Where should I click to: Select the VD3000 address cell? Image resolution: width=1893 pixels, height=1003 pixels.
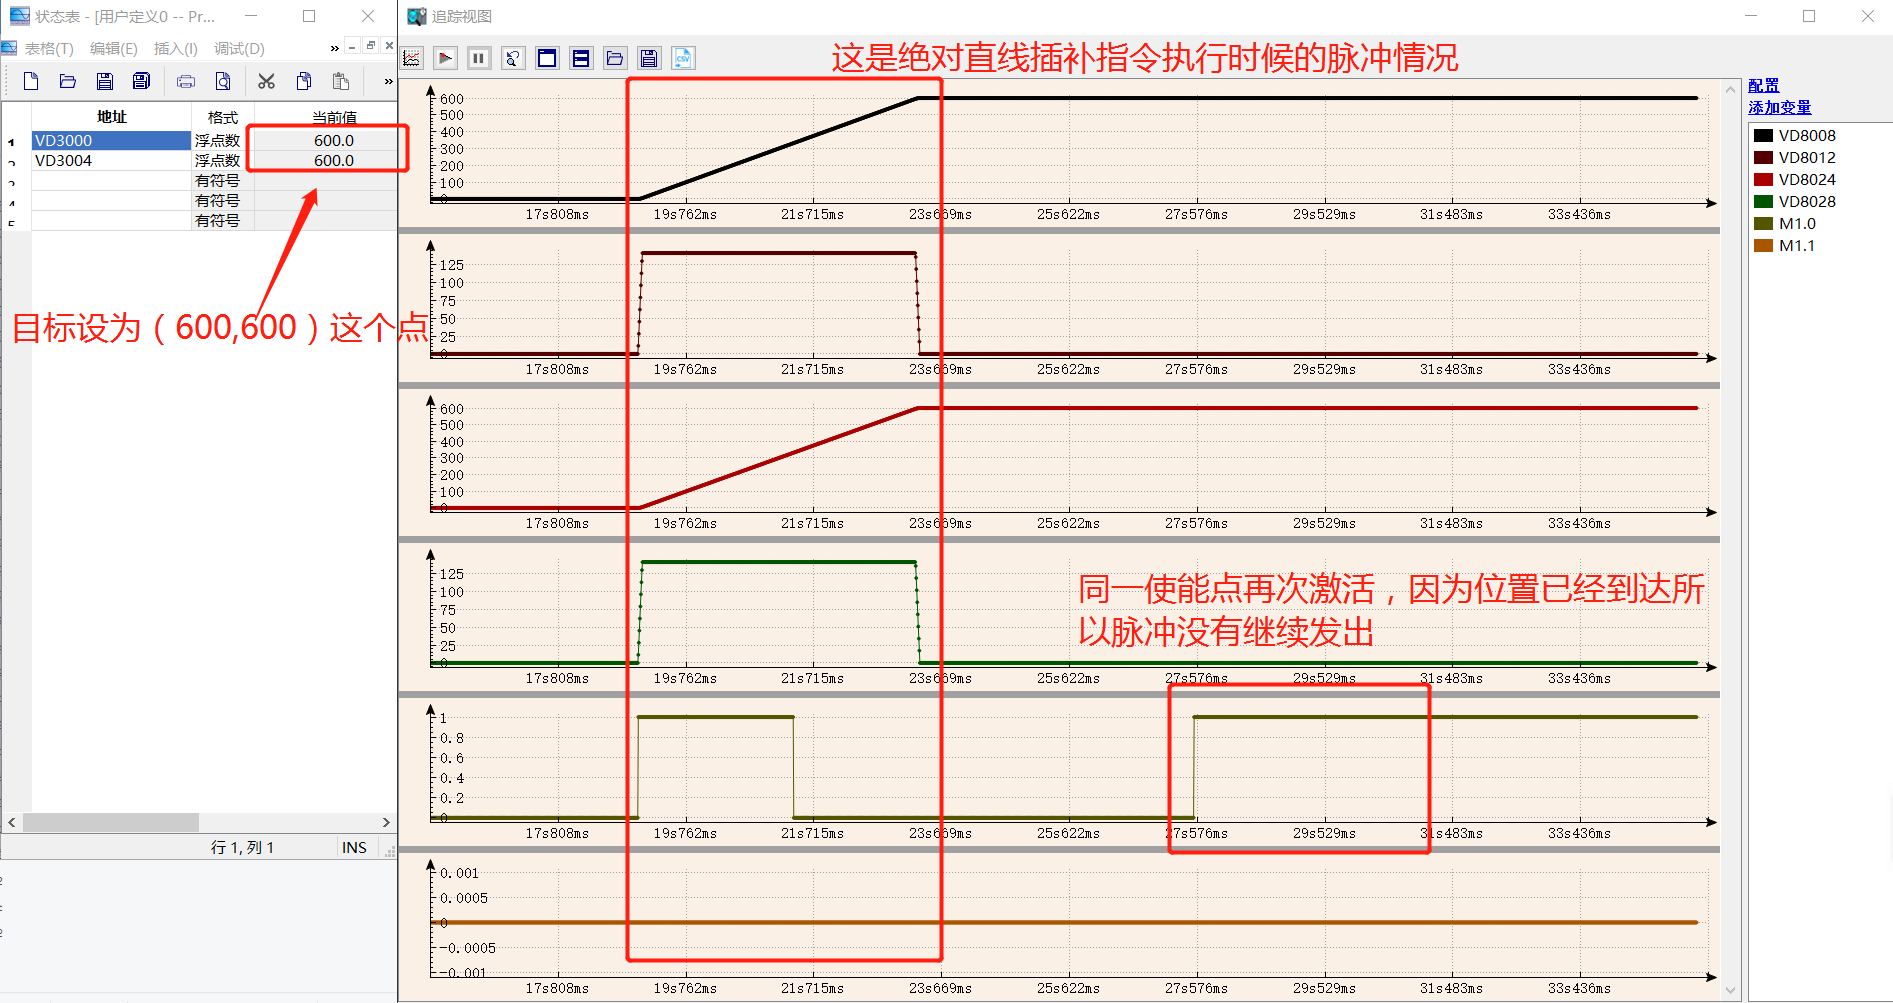pos(111,141)
